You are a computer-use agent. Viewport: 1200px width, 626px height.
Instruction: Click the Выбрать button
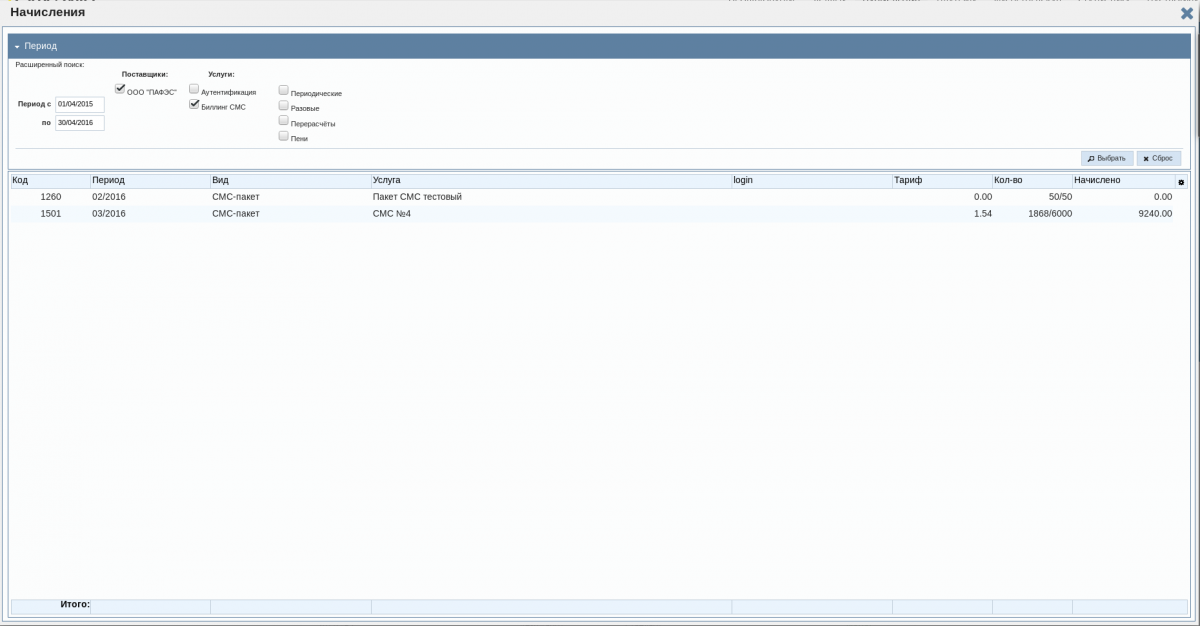[1107, 158]
